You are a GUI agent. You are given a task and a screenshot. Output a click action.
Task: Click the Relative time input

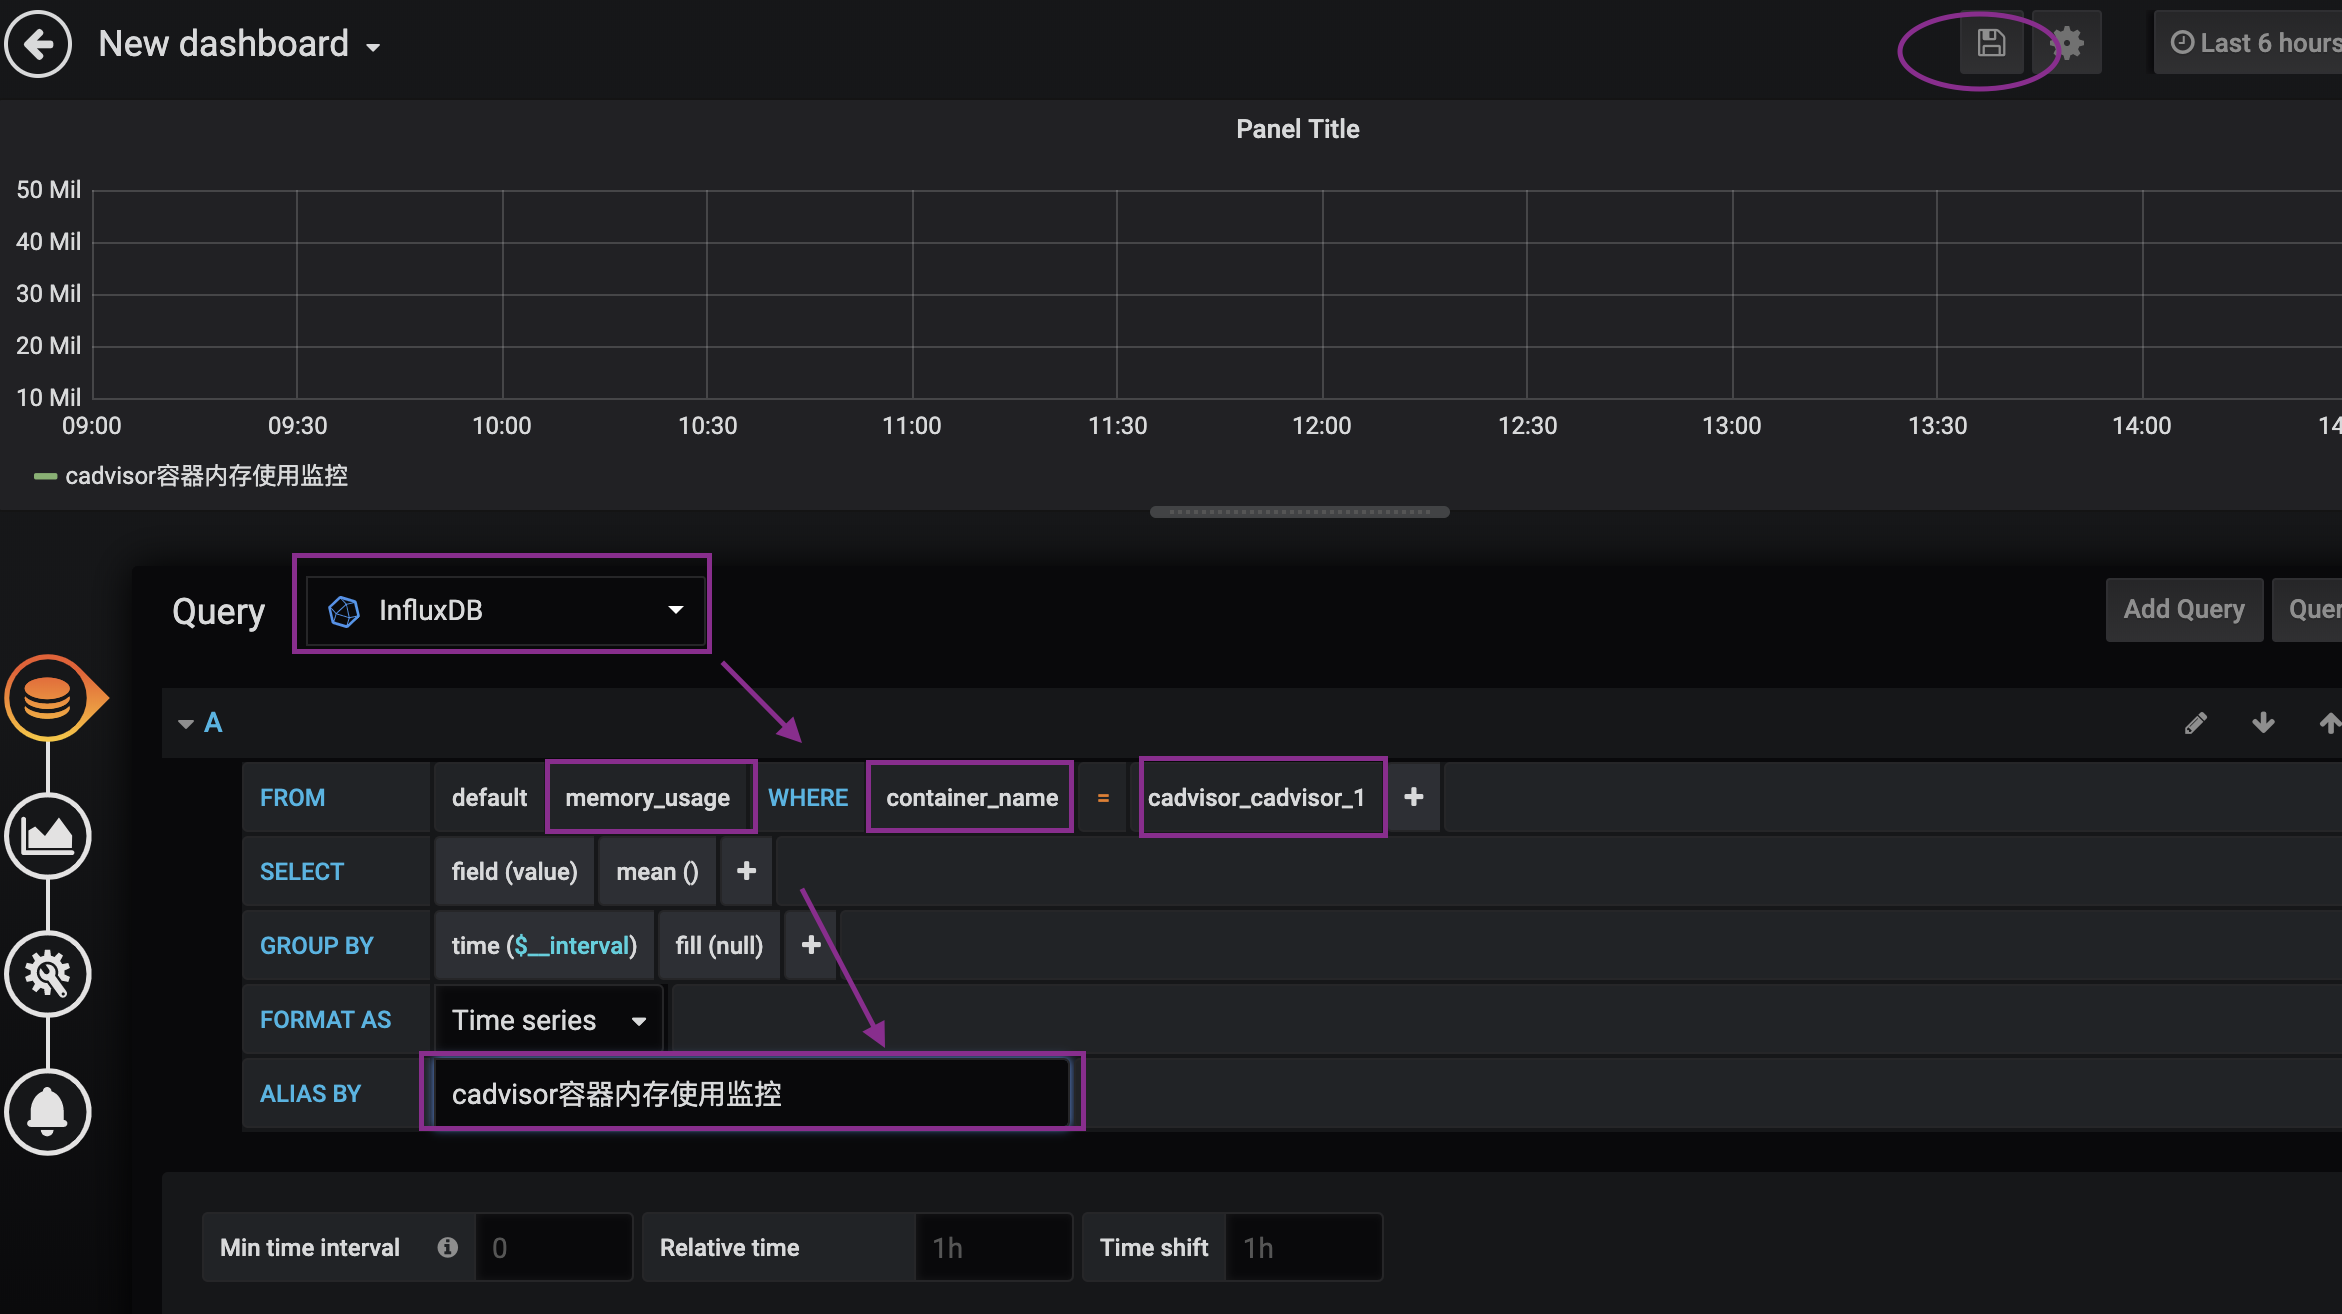[x=993, y=1247]
